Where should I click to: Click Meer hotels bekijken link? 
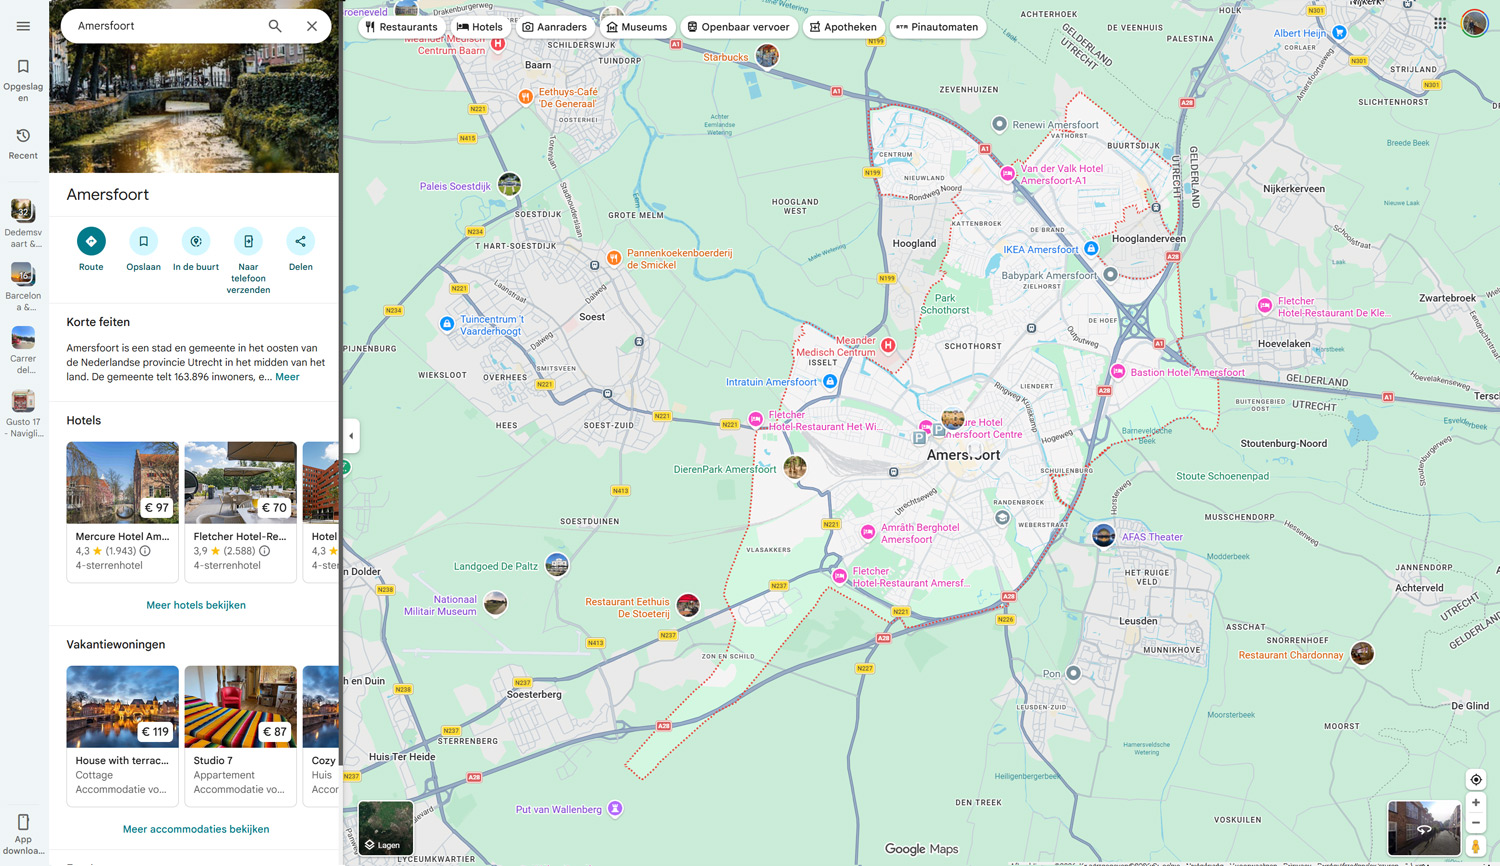[x=196, y=605]
